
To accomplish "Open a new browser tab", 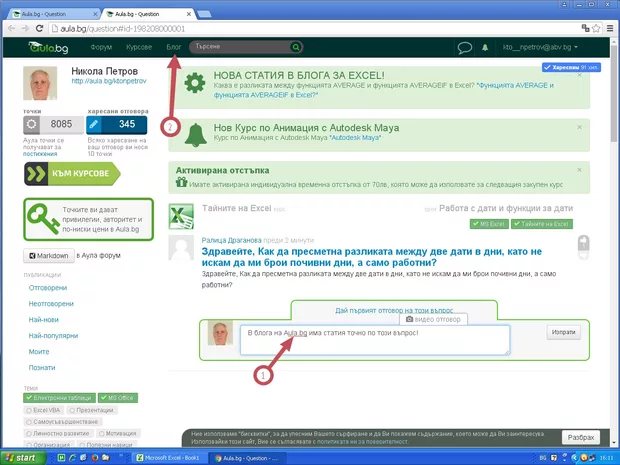I will pyautogui.click(x=204, y=14).
